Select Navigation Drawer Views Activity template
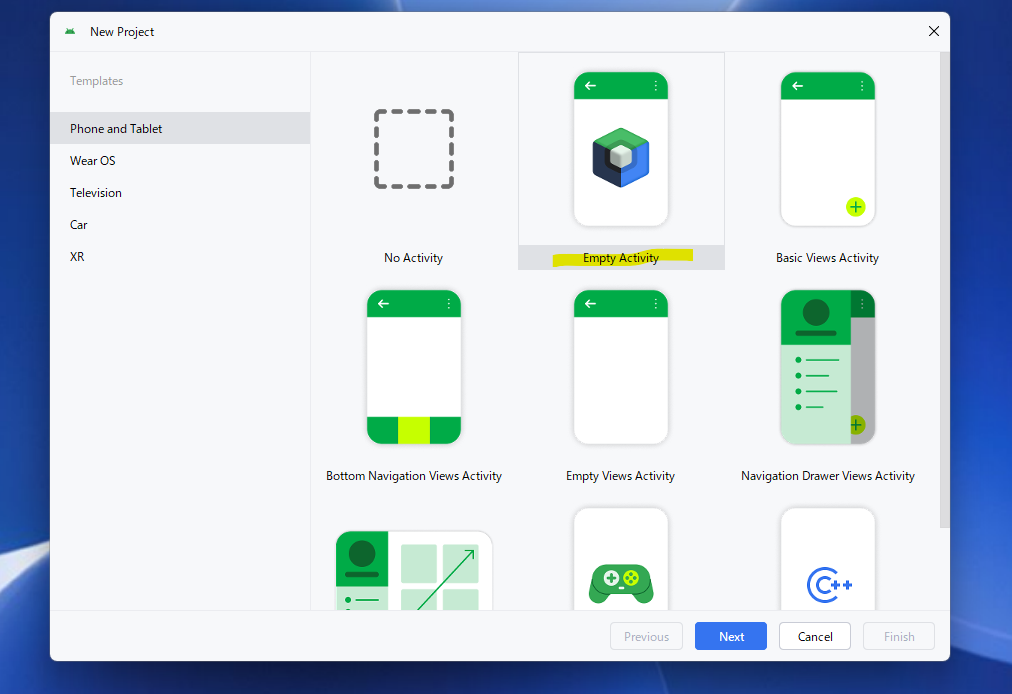Image resolution: width=1012 pixels, height=694 pixels. tap(827, 367)
